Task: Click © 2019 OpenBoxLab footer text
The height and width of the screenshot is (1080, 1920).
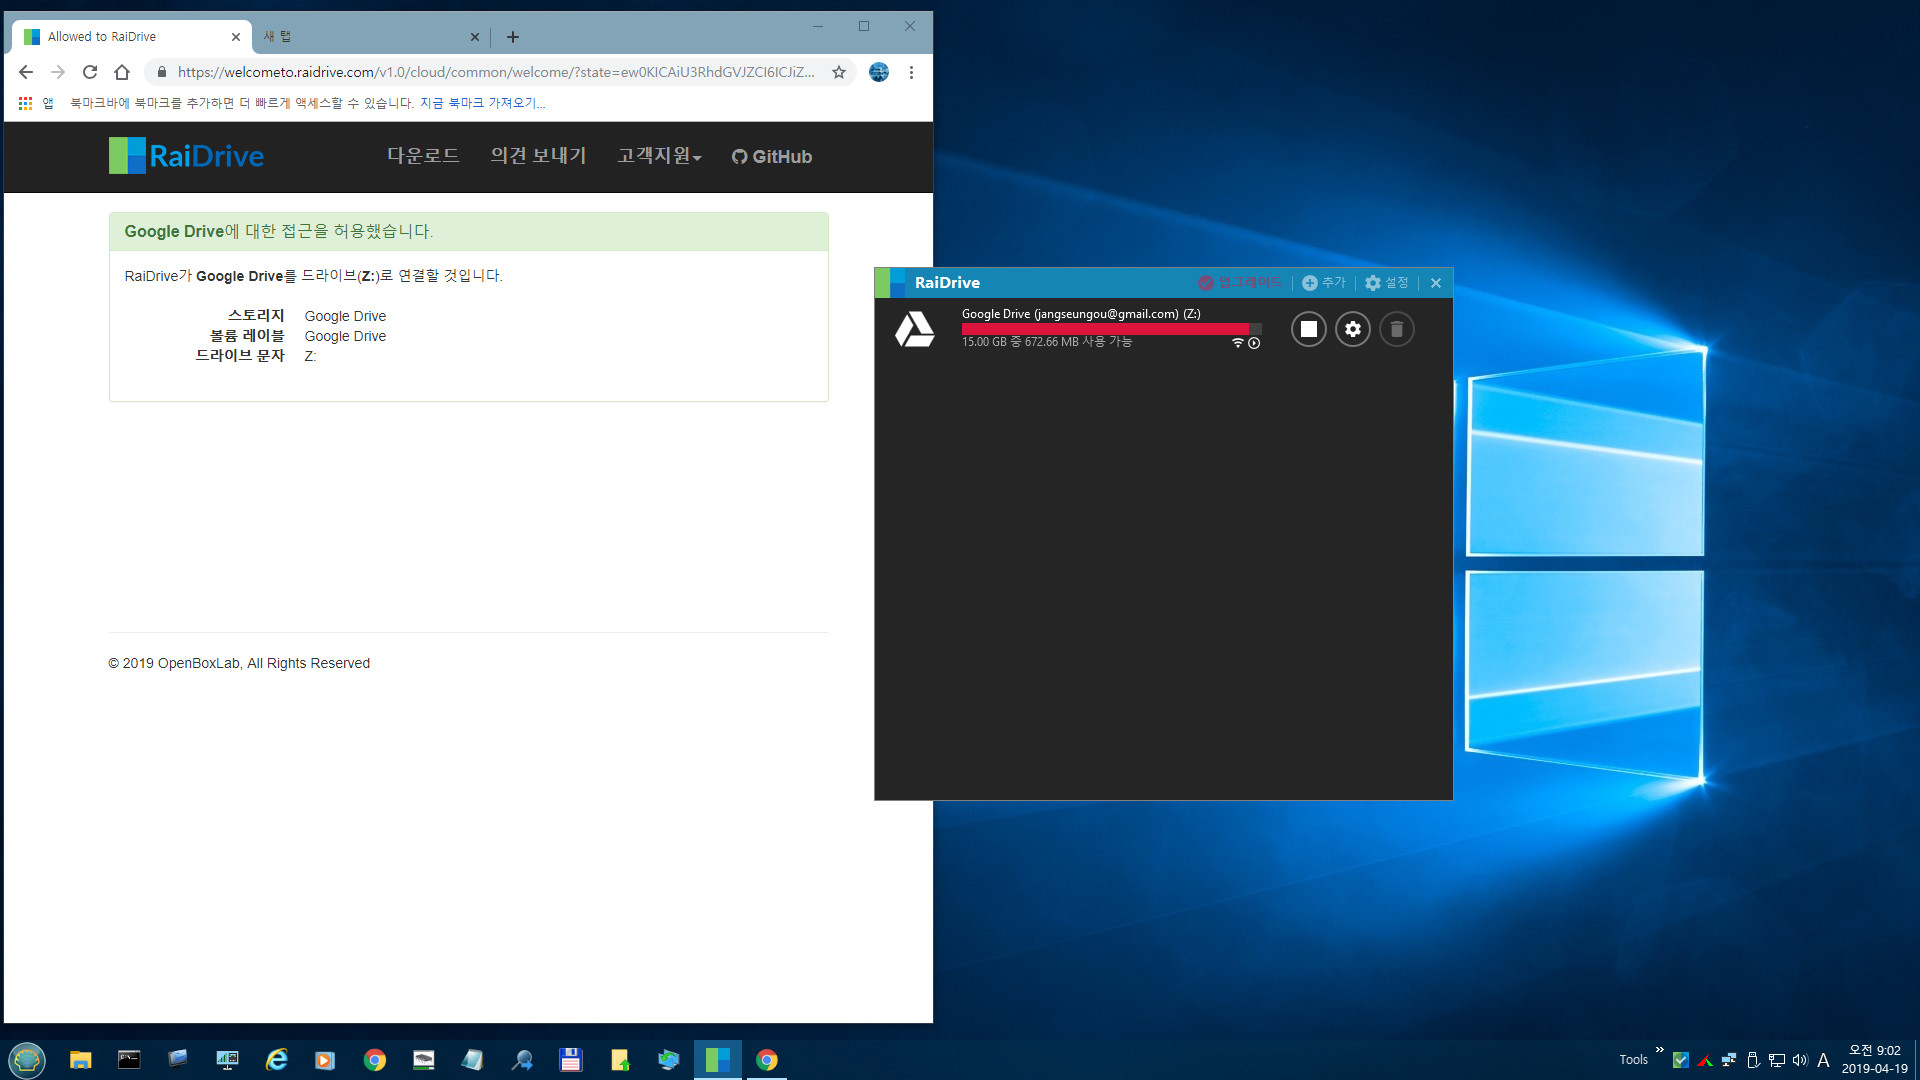Action: tap(239, 663)
